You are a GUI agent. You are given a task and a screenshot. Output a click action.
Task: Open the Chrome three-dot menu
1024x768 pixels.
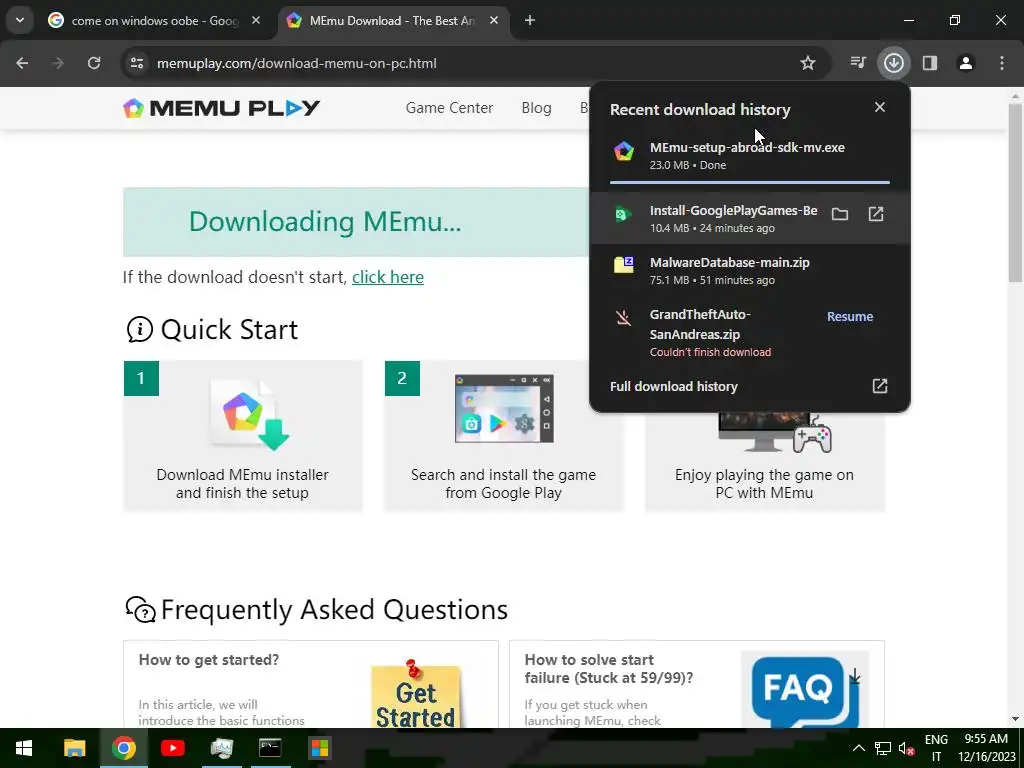coord(1002,63)
